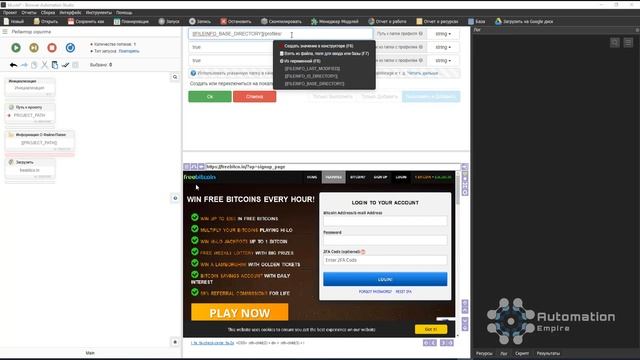Open the Отчеты menu
This screenshot has height=360, width=640.
coord(29,13)
